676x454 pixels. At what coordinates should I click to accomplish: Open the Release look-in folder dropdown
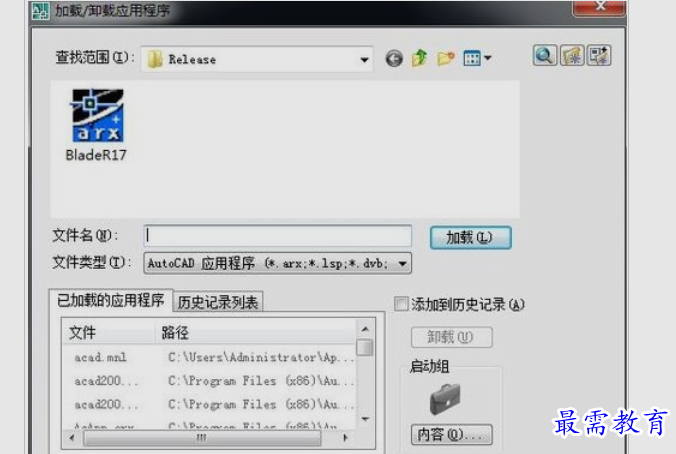tap(257, 59)
